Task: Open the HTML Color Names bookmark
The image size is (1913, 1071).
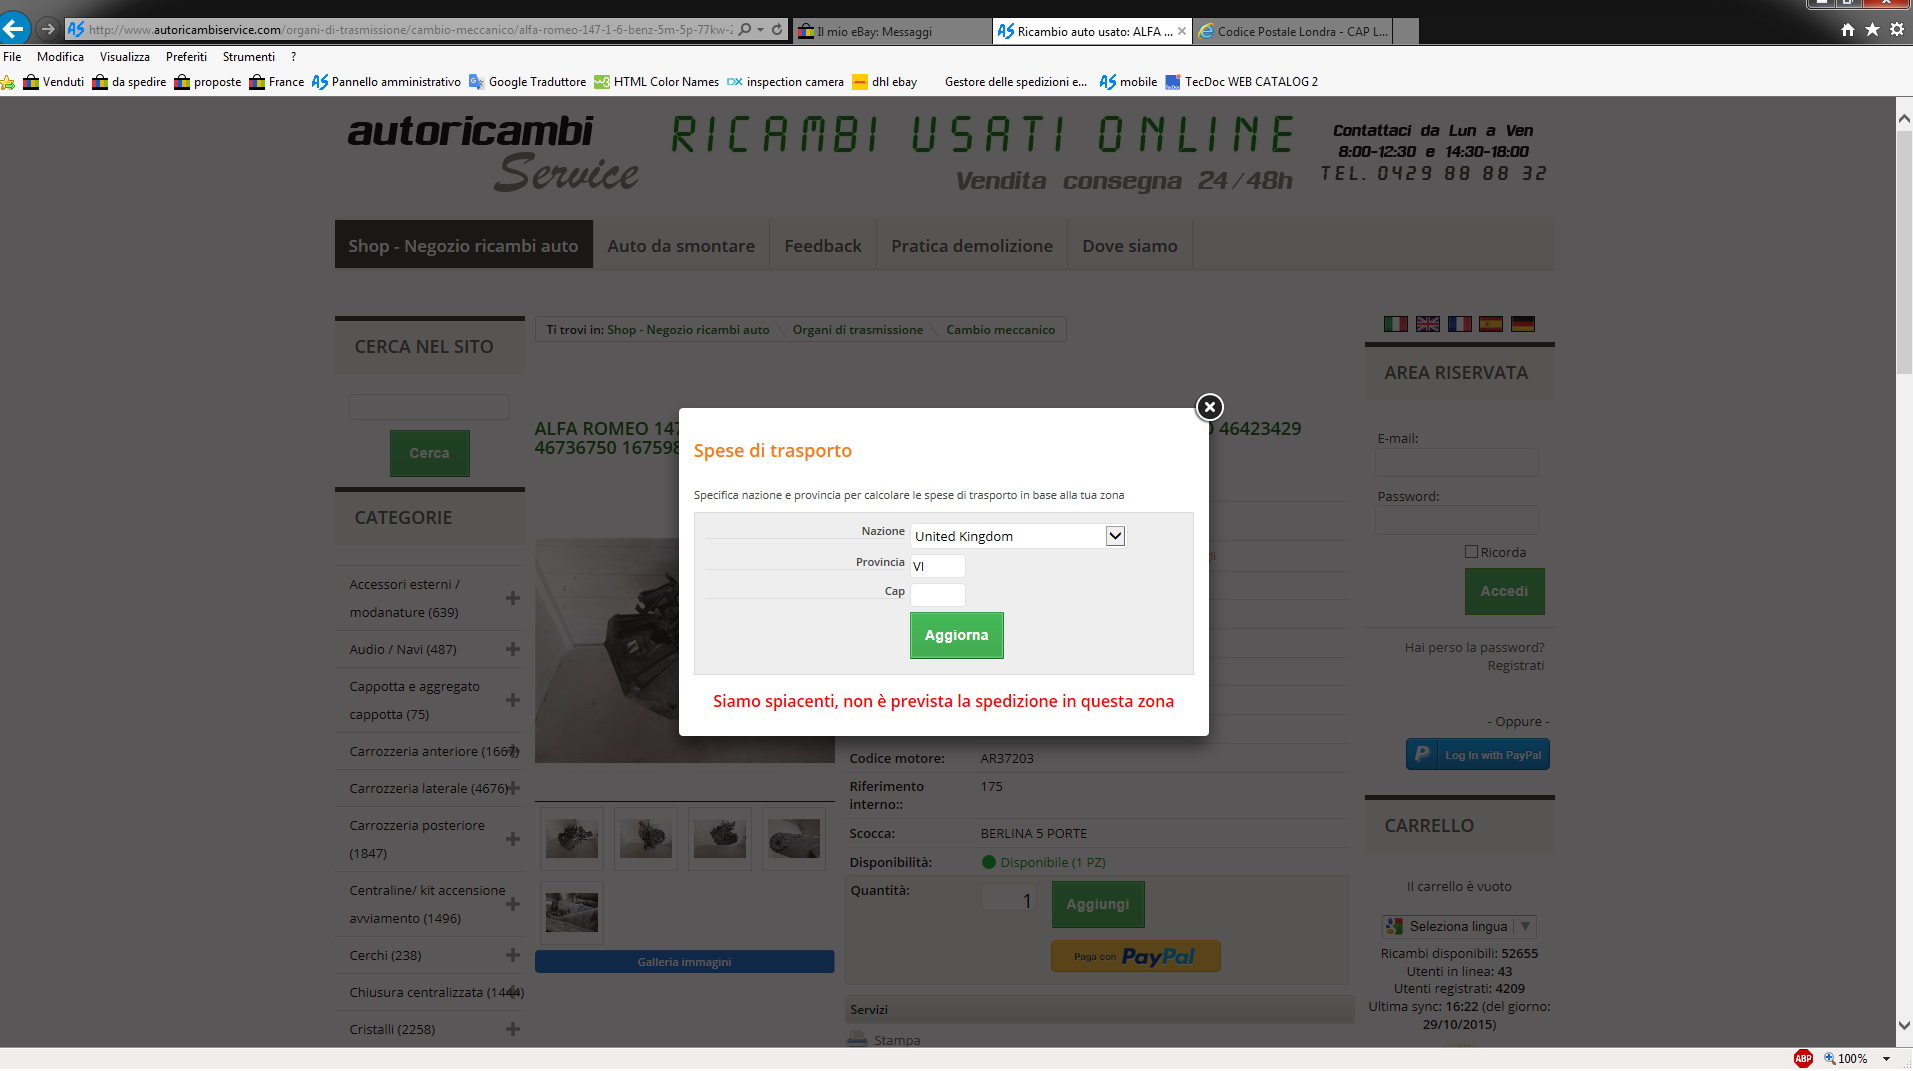Action: pyautogui.click(x=657, y=82)
